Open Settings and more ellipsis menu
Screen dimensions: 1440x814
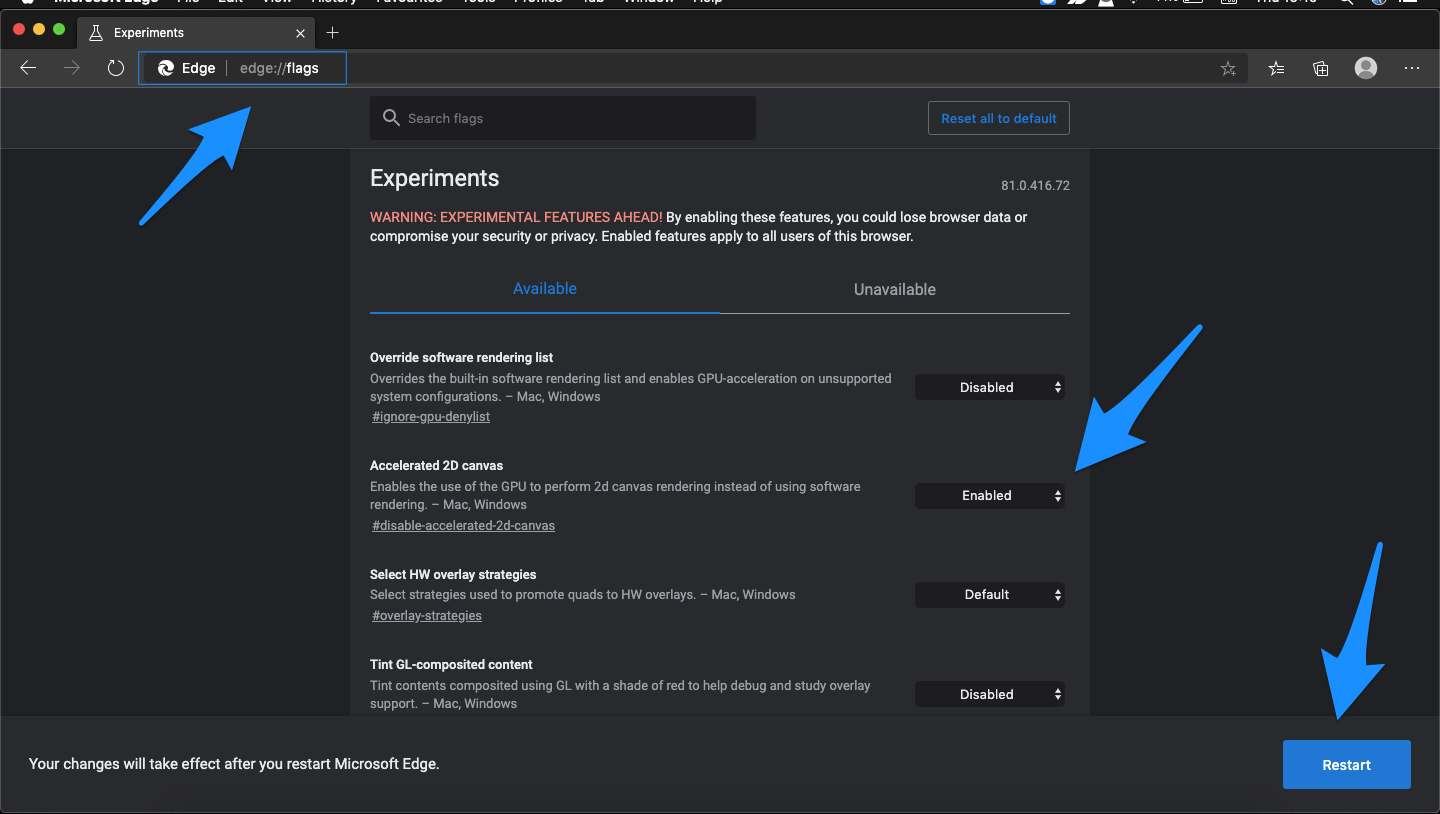click(x=1412, y=68)
